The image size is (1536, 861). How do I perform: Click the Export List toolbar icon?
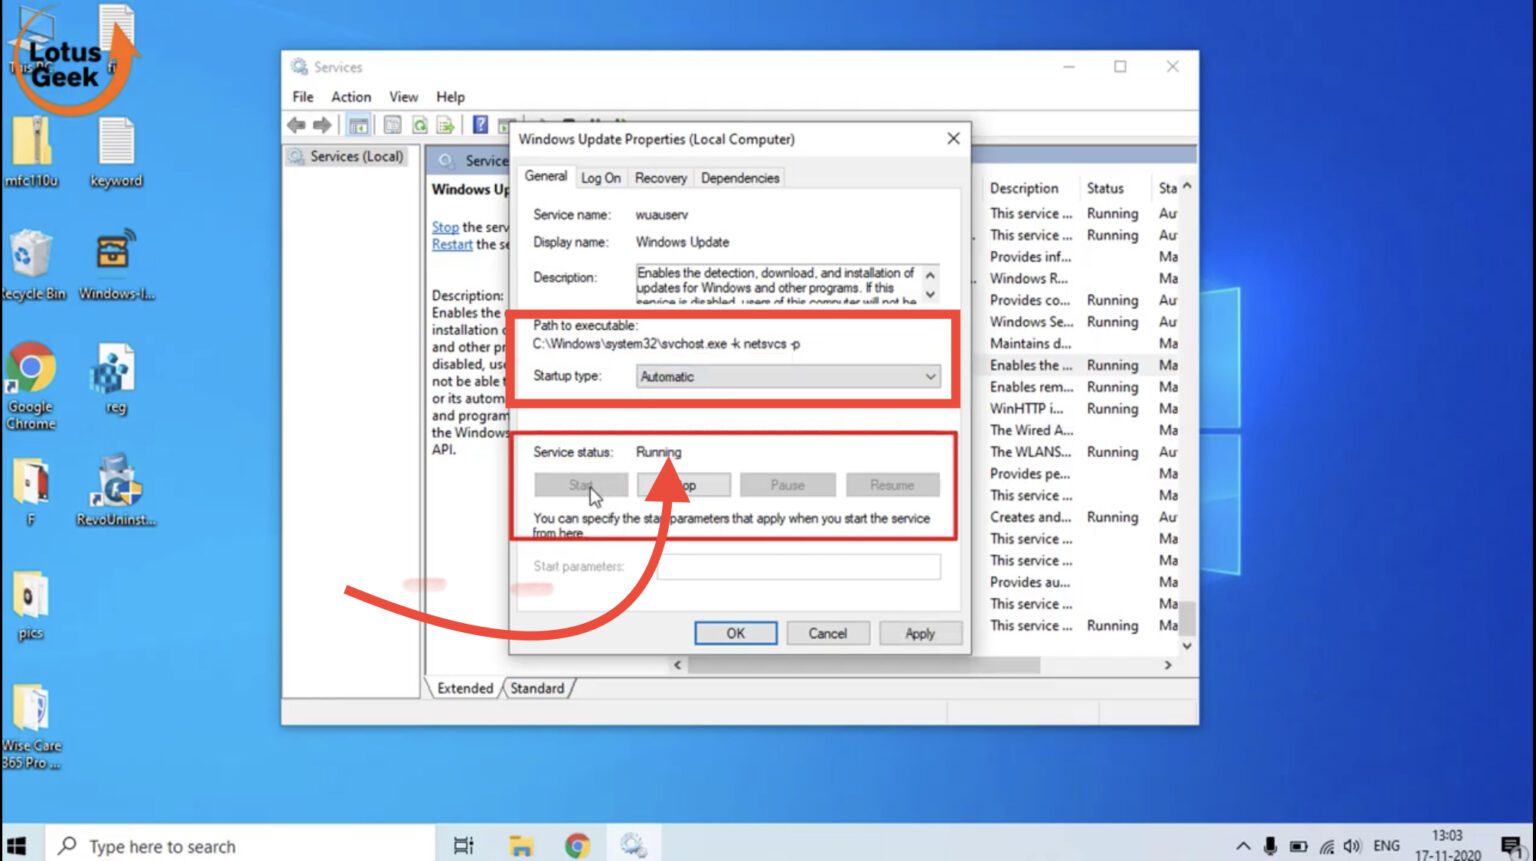[x=446, y=125]
